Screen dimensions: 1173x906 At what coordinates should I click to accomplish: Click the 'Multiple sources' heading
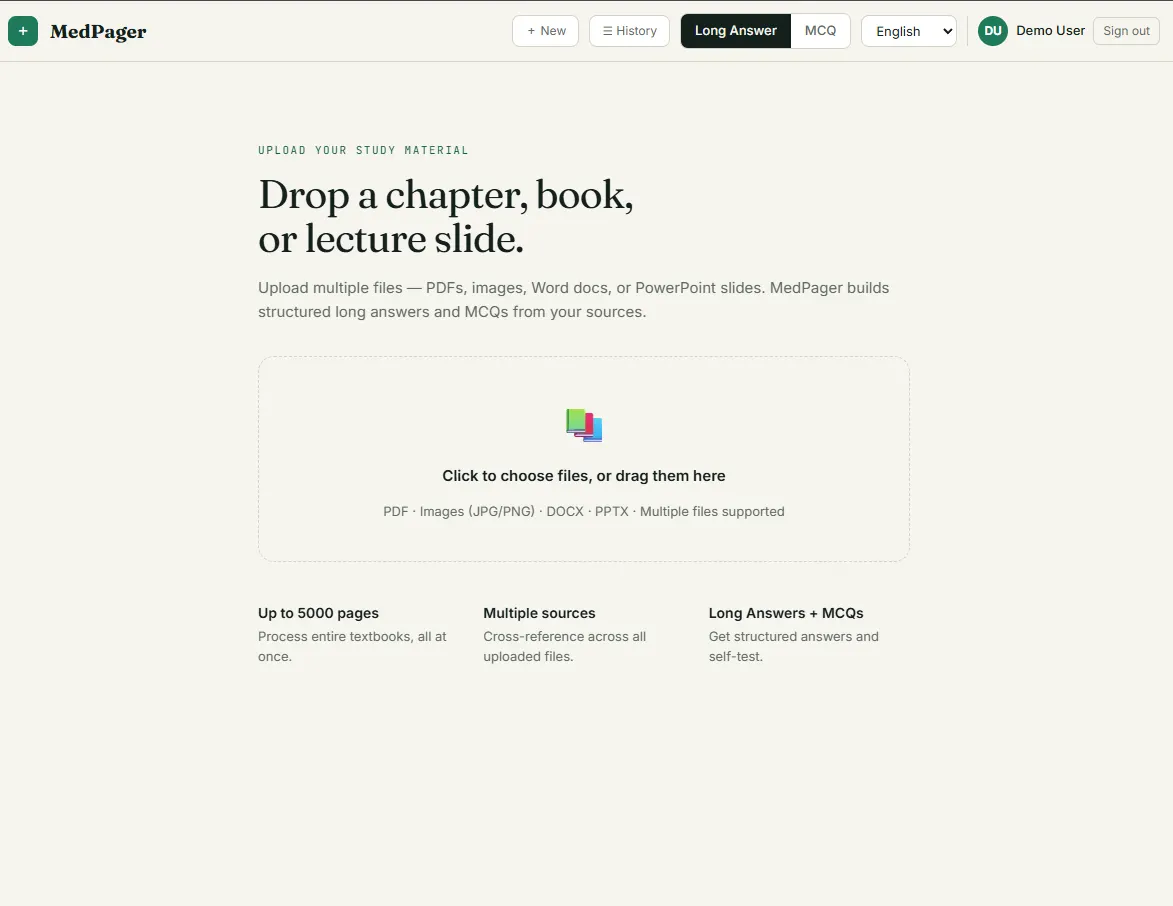pos(539,613)
